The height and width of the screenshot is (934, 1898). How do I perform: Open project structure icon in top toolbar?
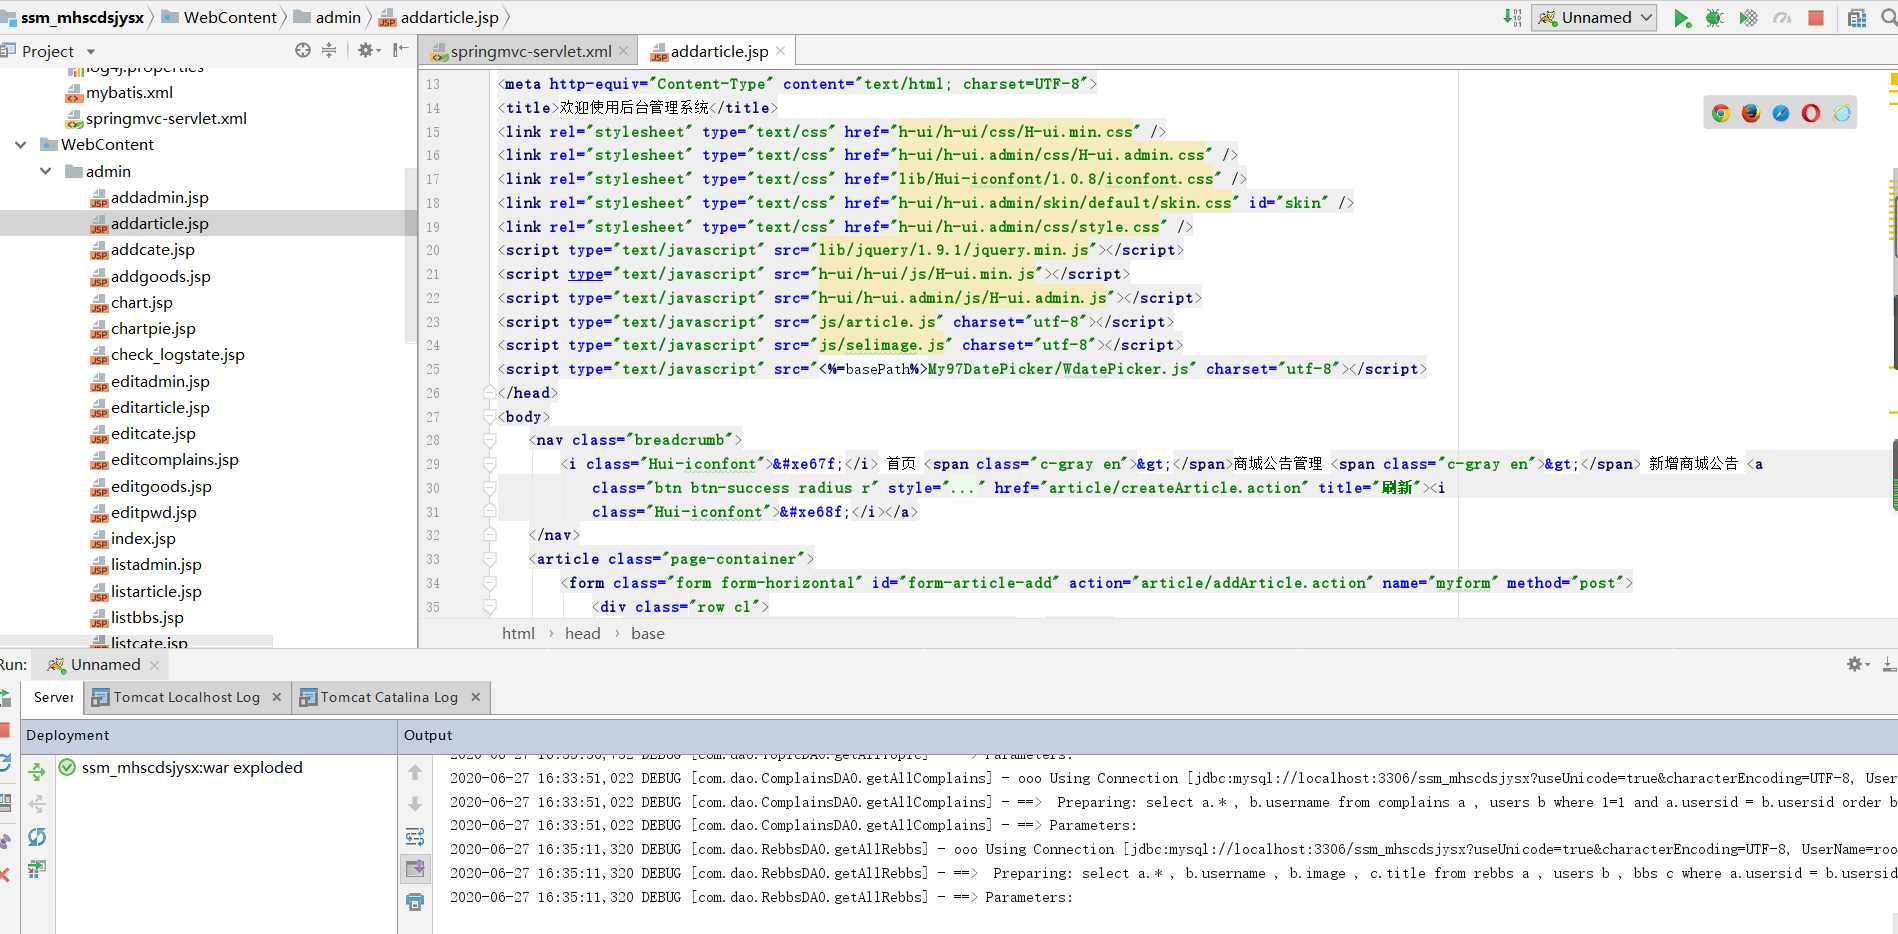pos(1857,18)
